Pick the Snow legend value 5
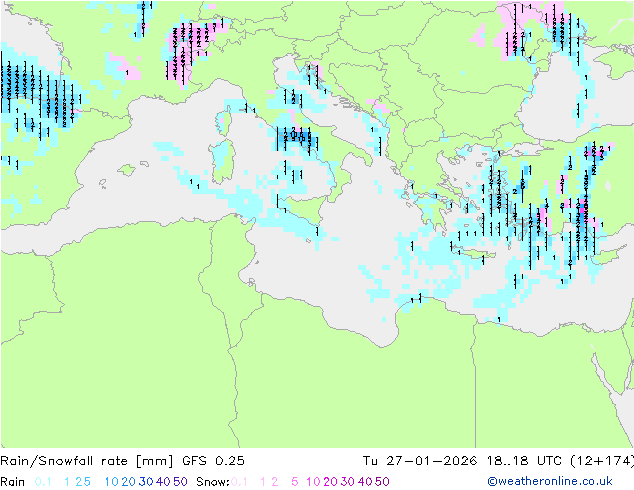 tap(295, 482)
